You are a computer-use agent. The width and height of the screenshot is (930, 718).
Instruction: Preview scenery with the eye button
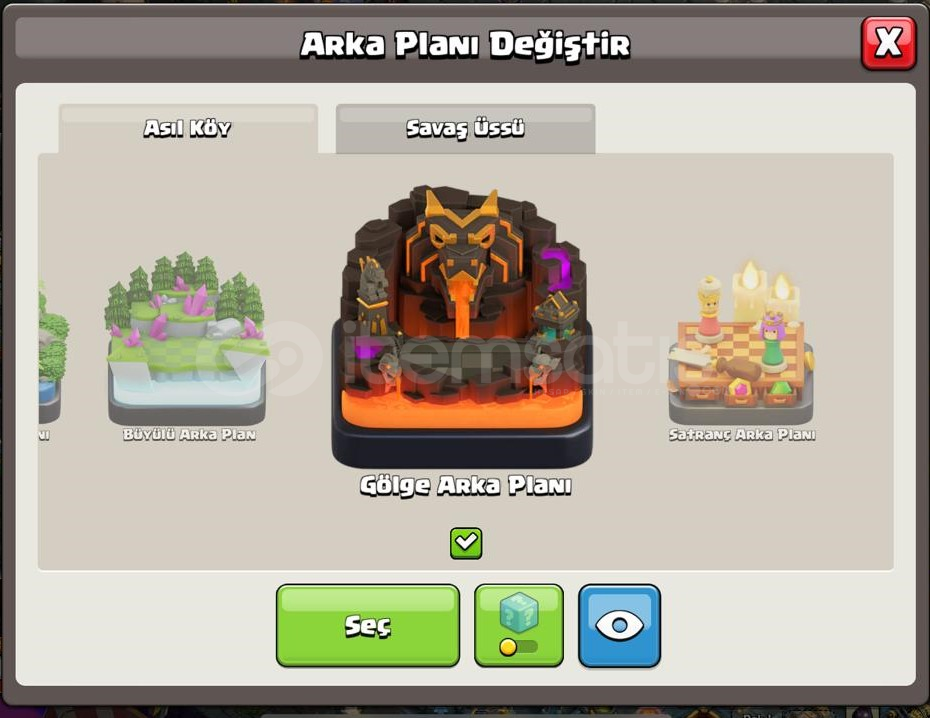[619, 626]
